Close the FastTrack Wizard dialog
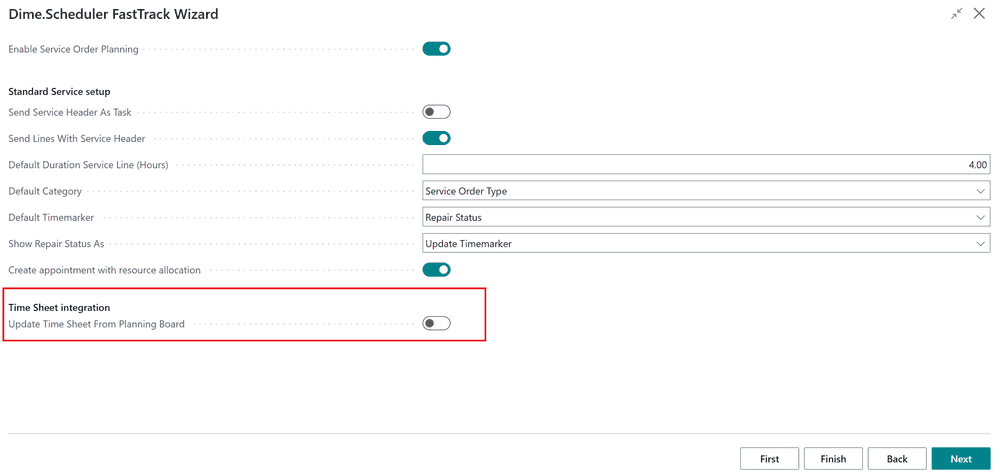Image resolution: width=1000 pixels, height=476 pixels. pos(979,13)
